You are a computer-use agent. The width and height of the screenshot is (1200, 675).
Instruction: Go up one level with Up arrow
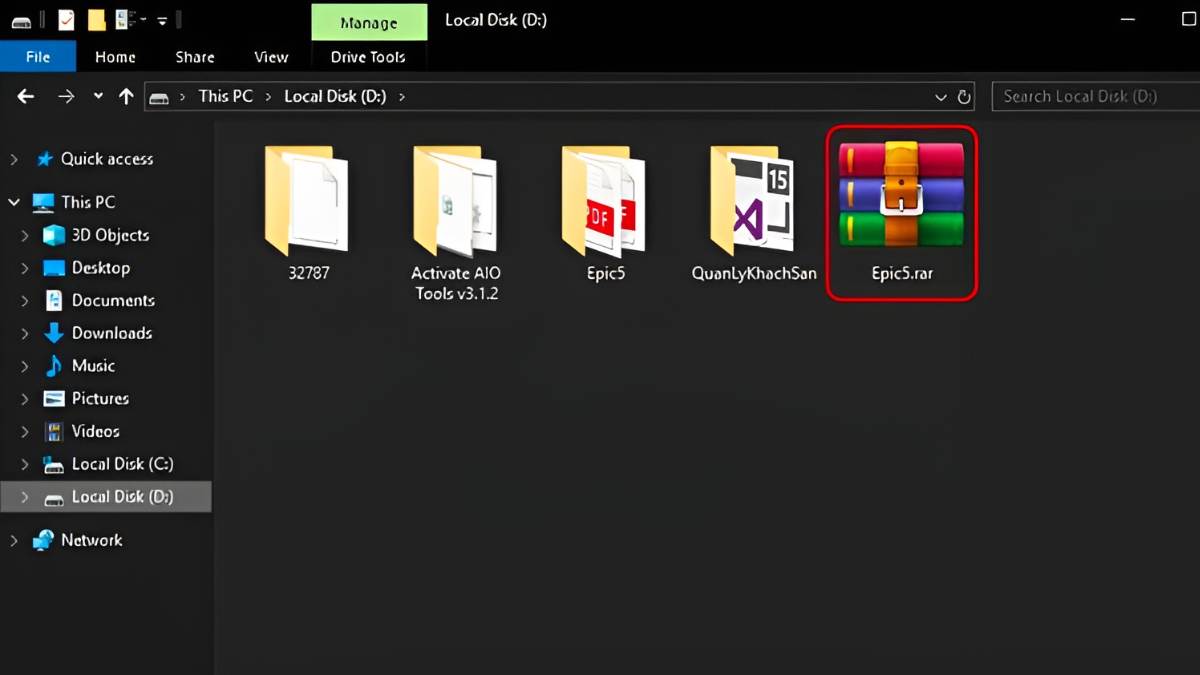click(x=126, y=96)
